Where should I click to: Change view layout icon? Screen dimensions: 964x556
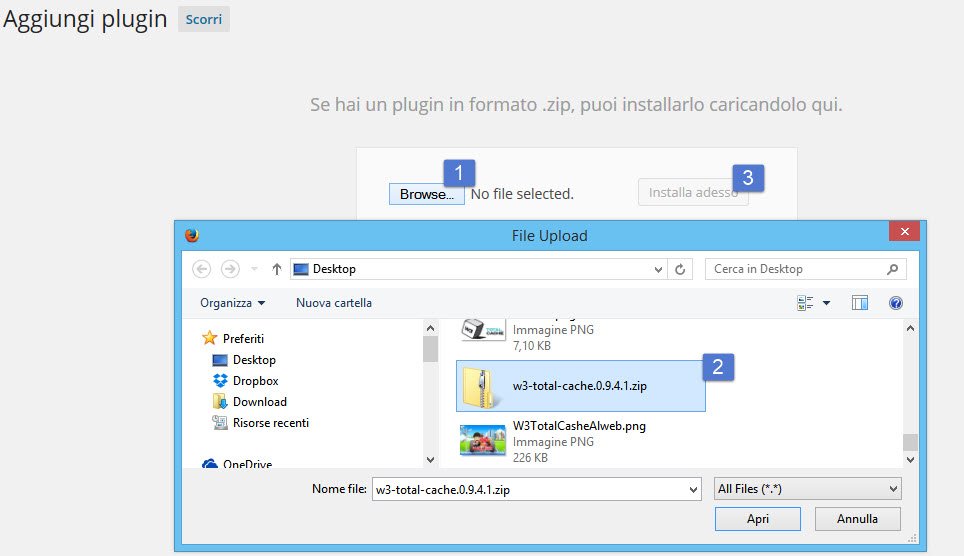pyautogui.click(x=805, y=302)
